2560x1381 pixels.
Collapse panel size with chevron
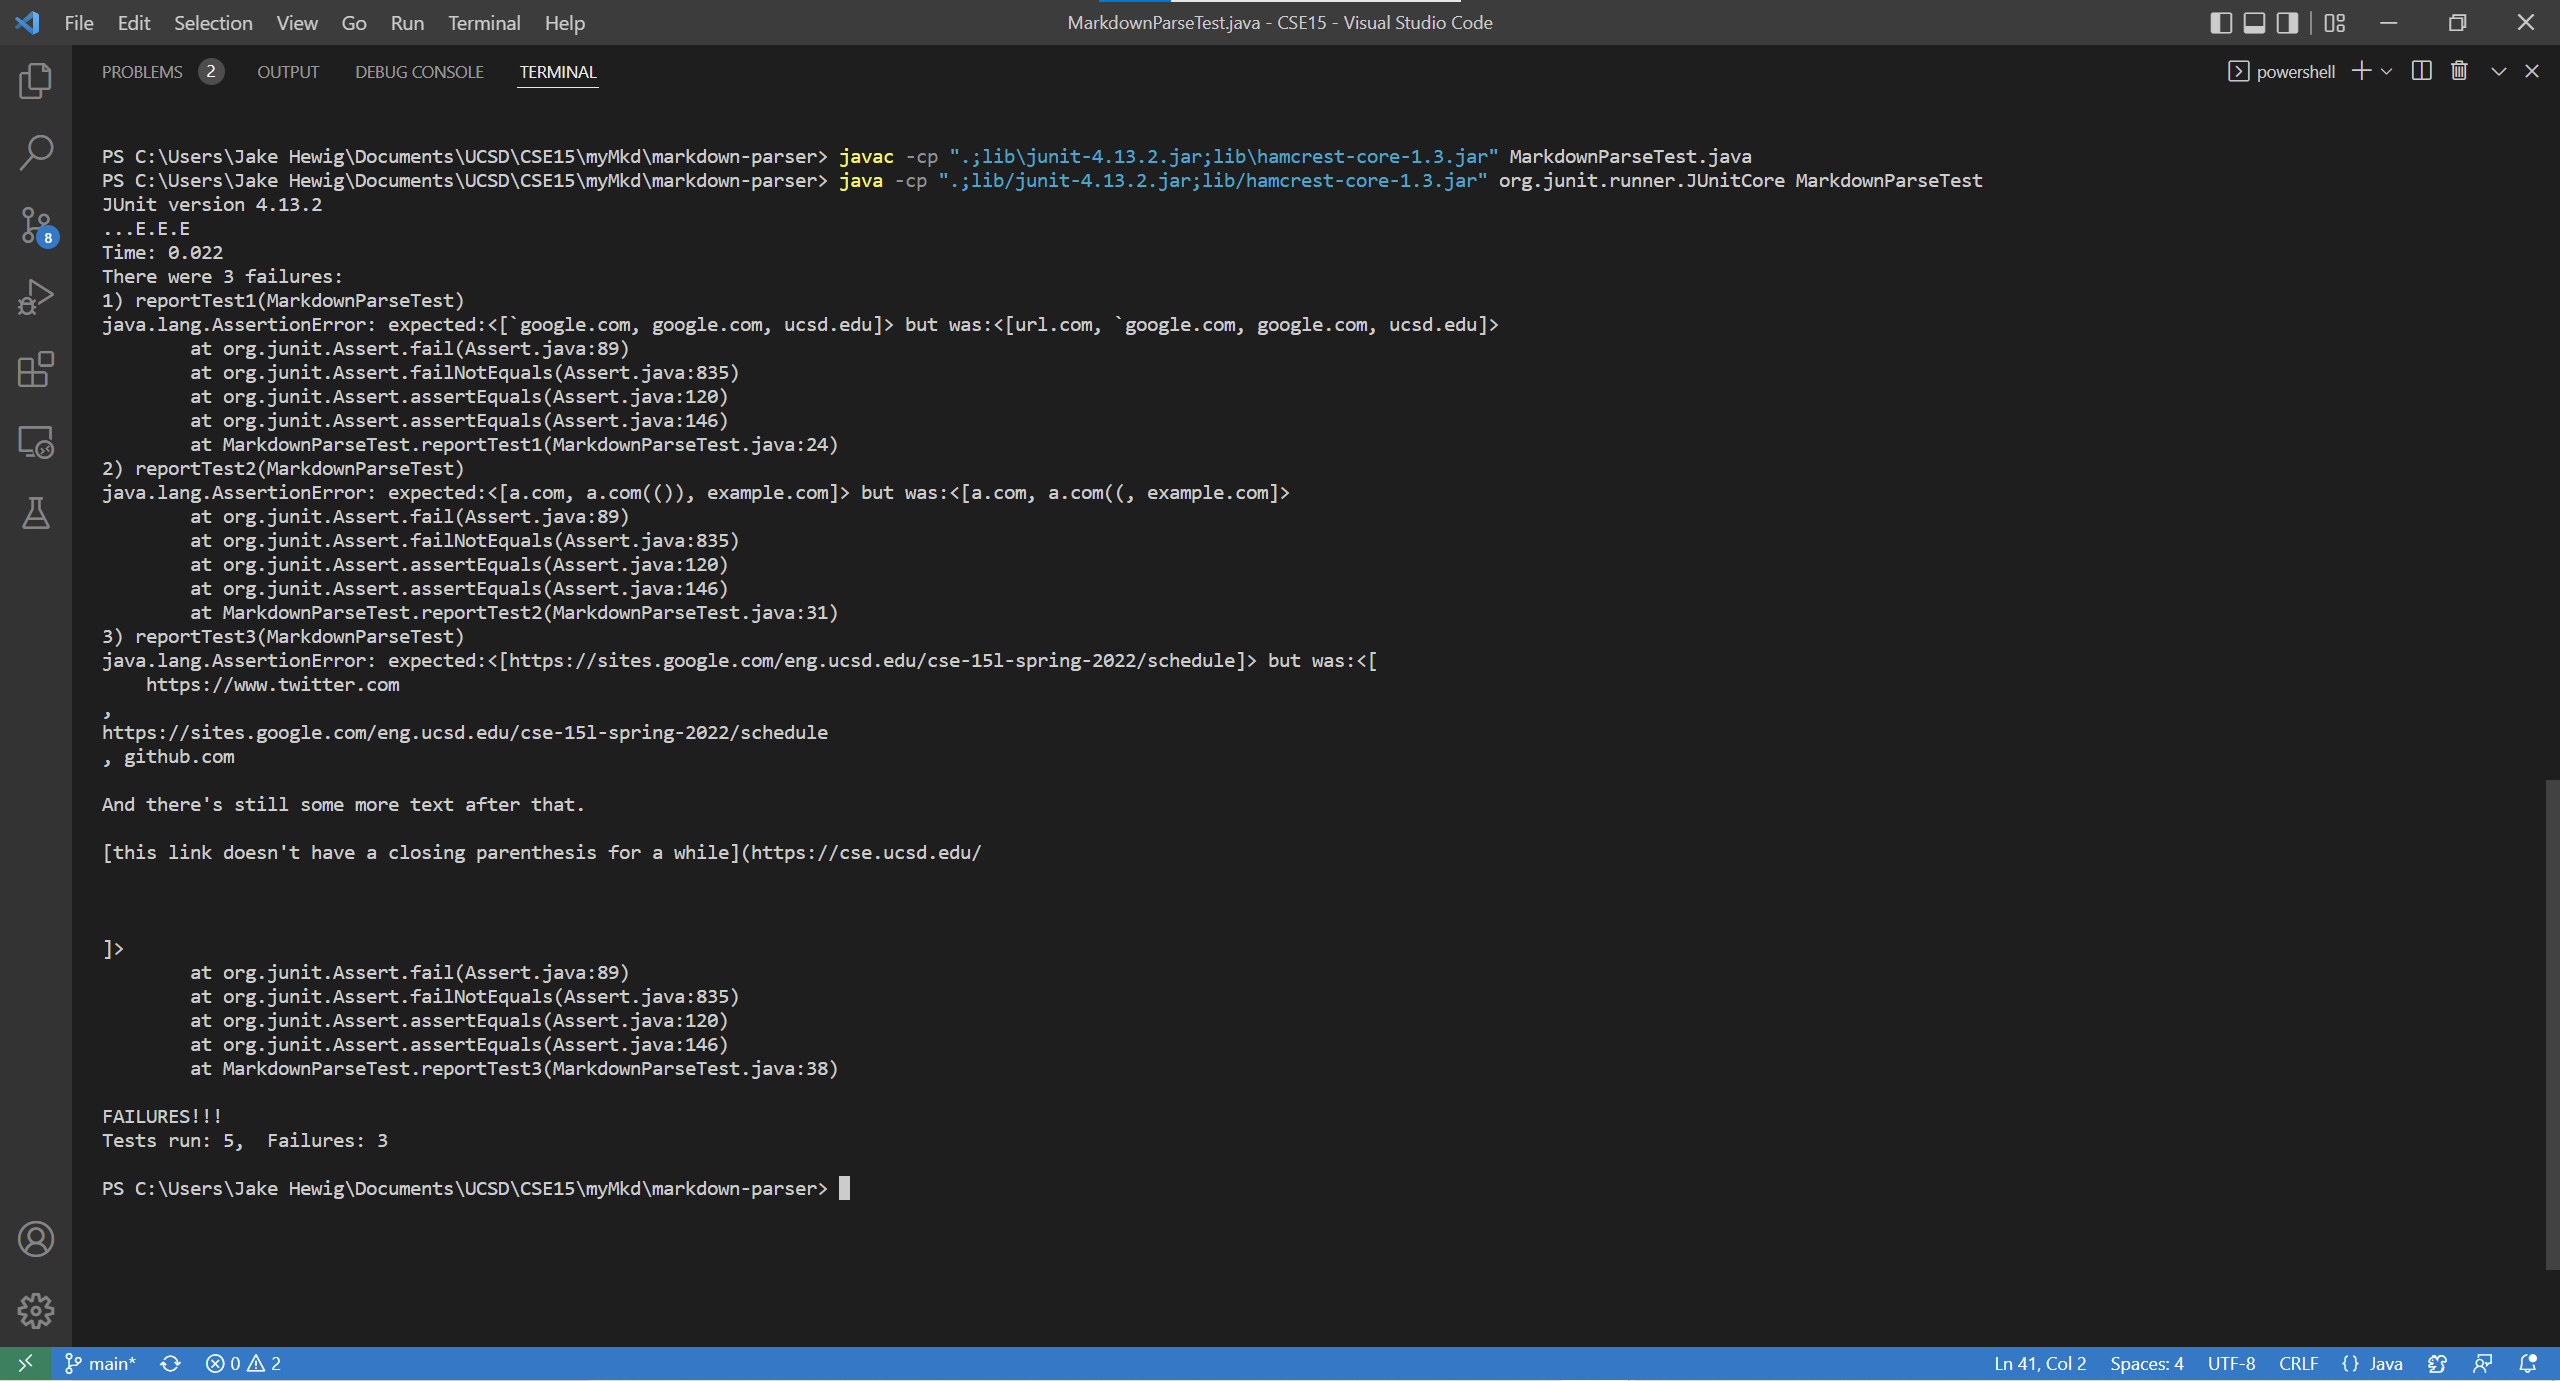2498,71
